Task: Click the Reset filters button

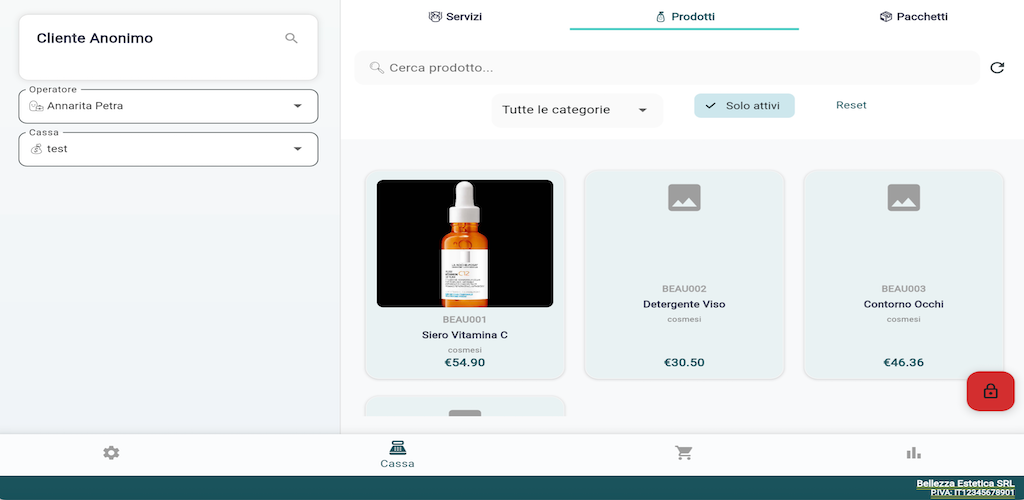Action: [x=851, y=105]
